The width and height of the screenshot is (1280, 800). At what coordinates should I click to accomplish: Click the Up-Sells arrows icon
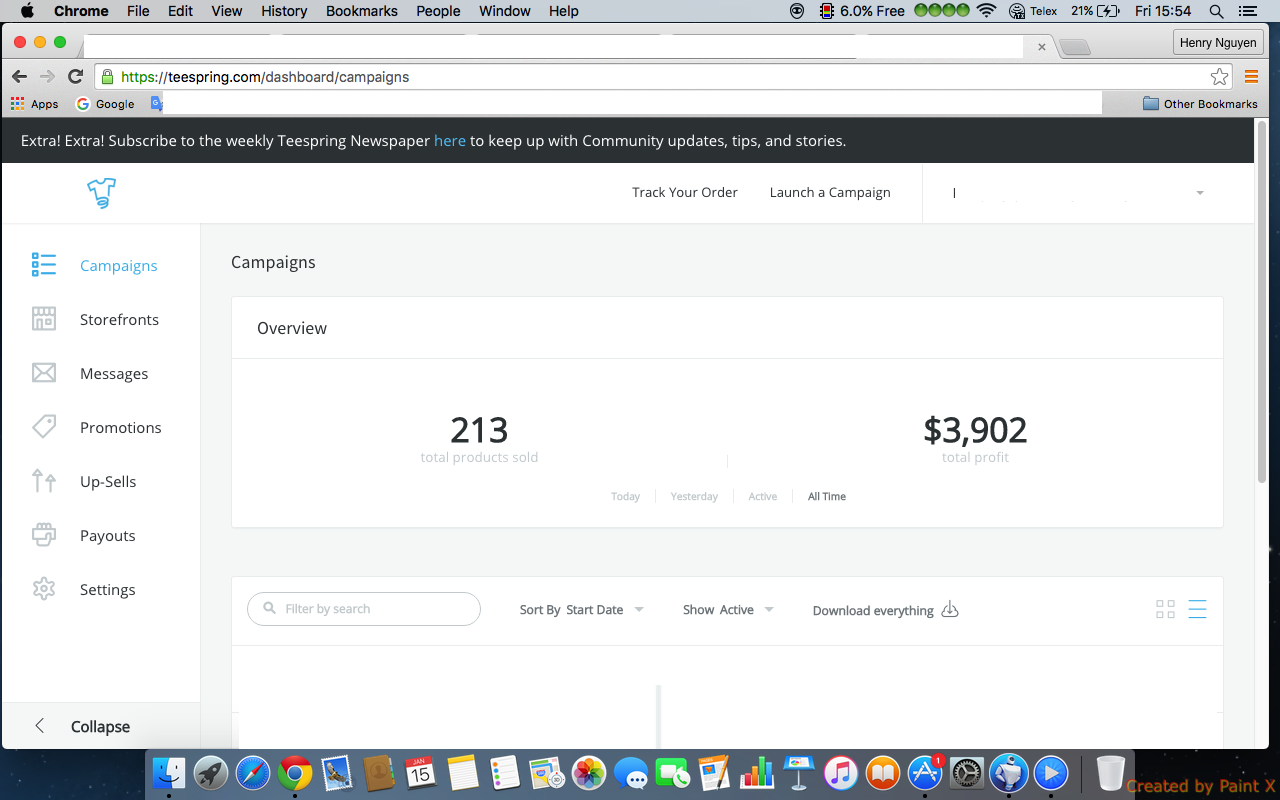coord(44,481)
